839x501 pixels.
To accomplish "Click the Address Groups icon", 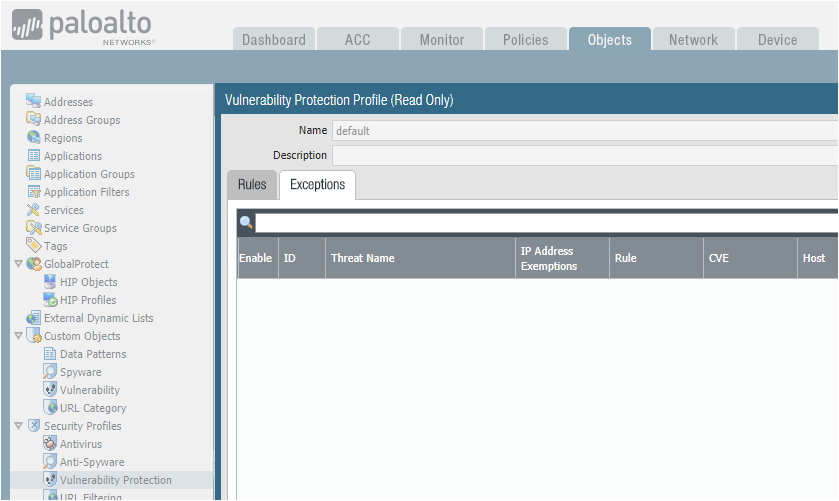I will click(x=33, y=119).
